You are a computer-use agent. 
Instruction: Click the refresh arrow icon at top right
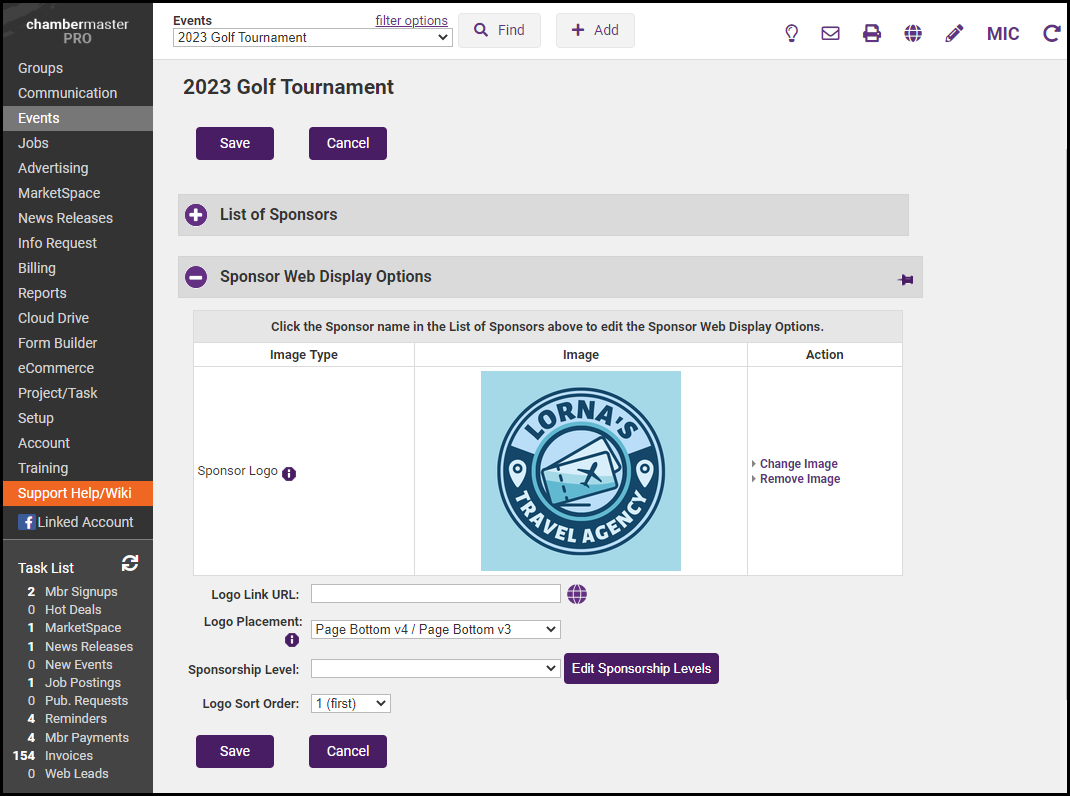(1051, 33)
